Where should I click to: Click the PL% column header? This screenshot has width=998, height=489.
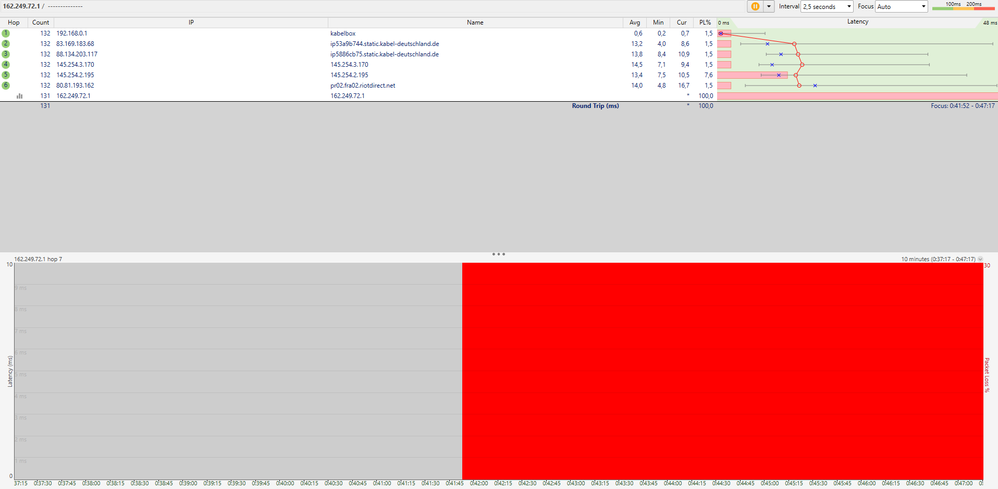pos(705,22)
